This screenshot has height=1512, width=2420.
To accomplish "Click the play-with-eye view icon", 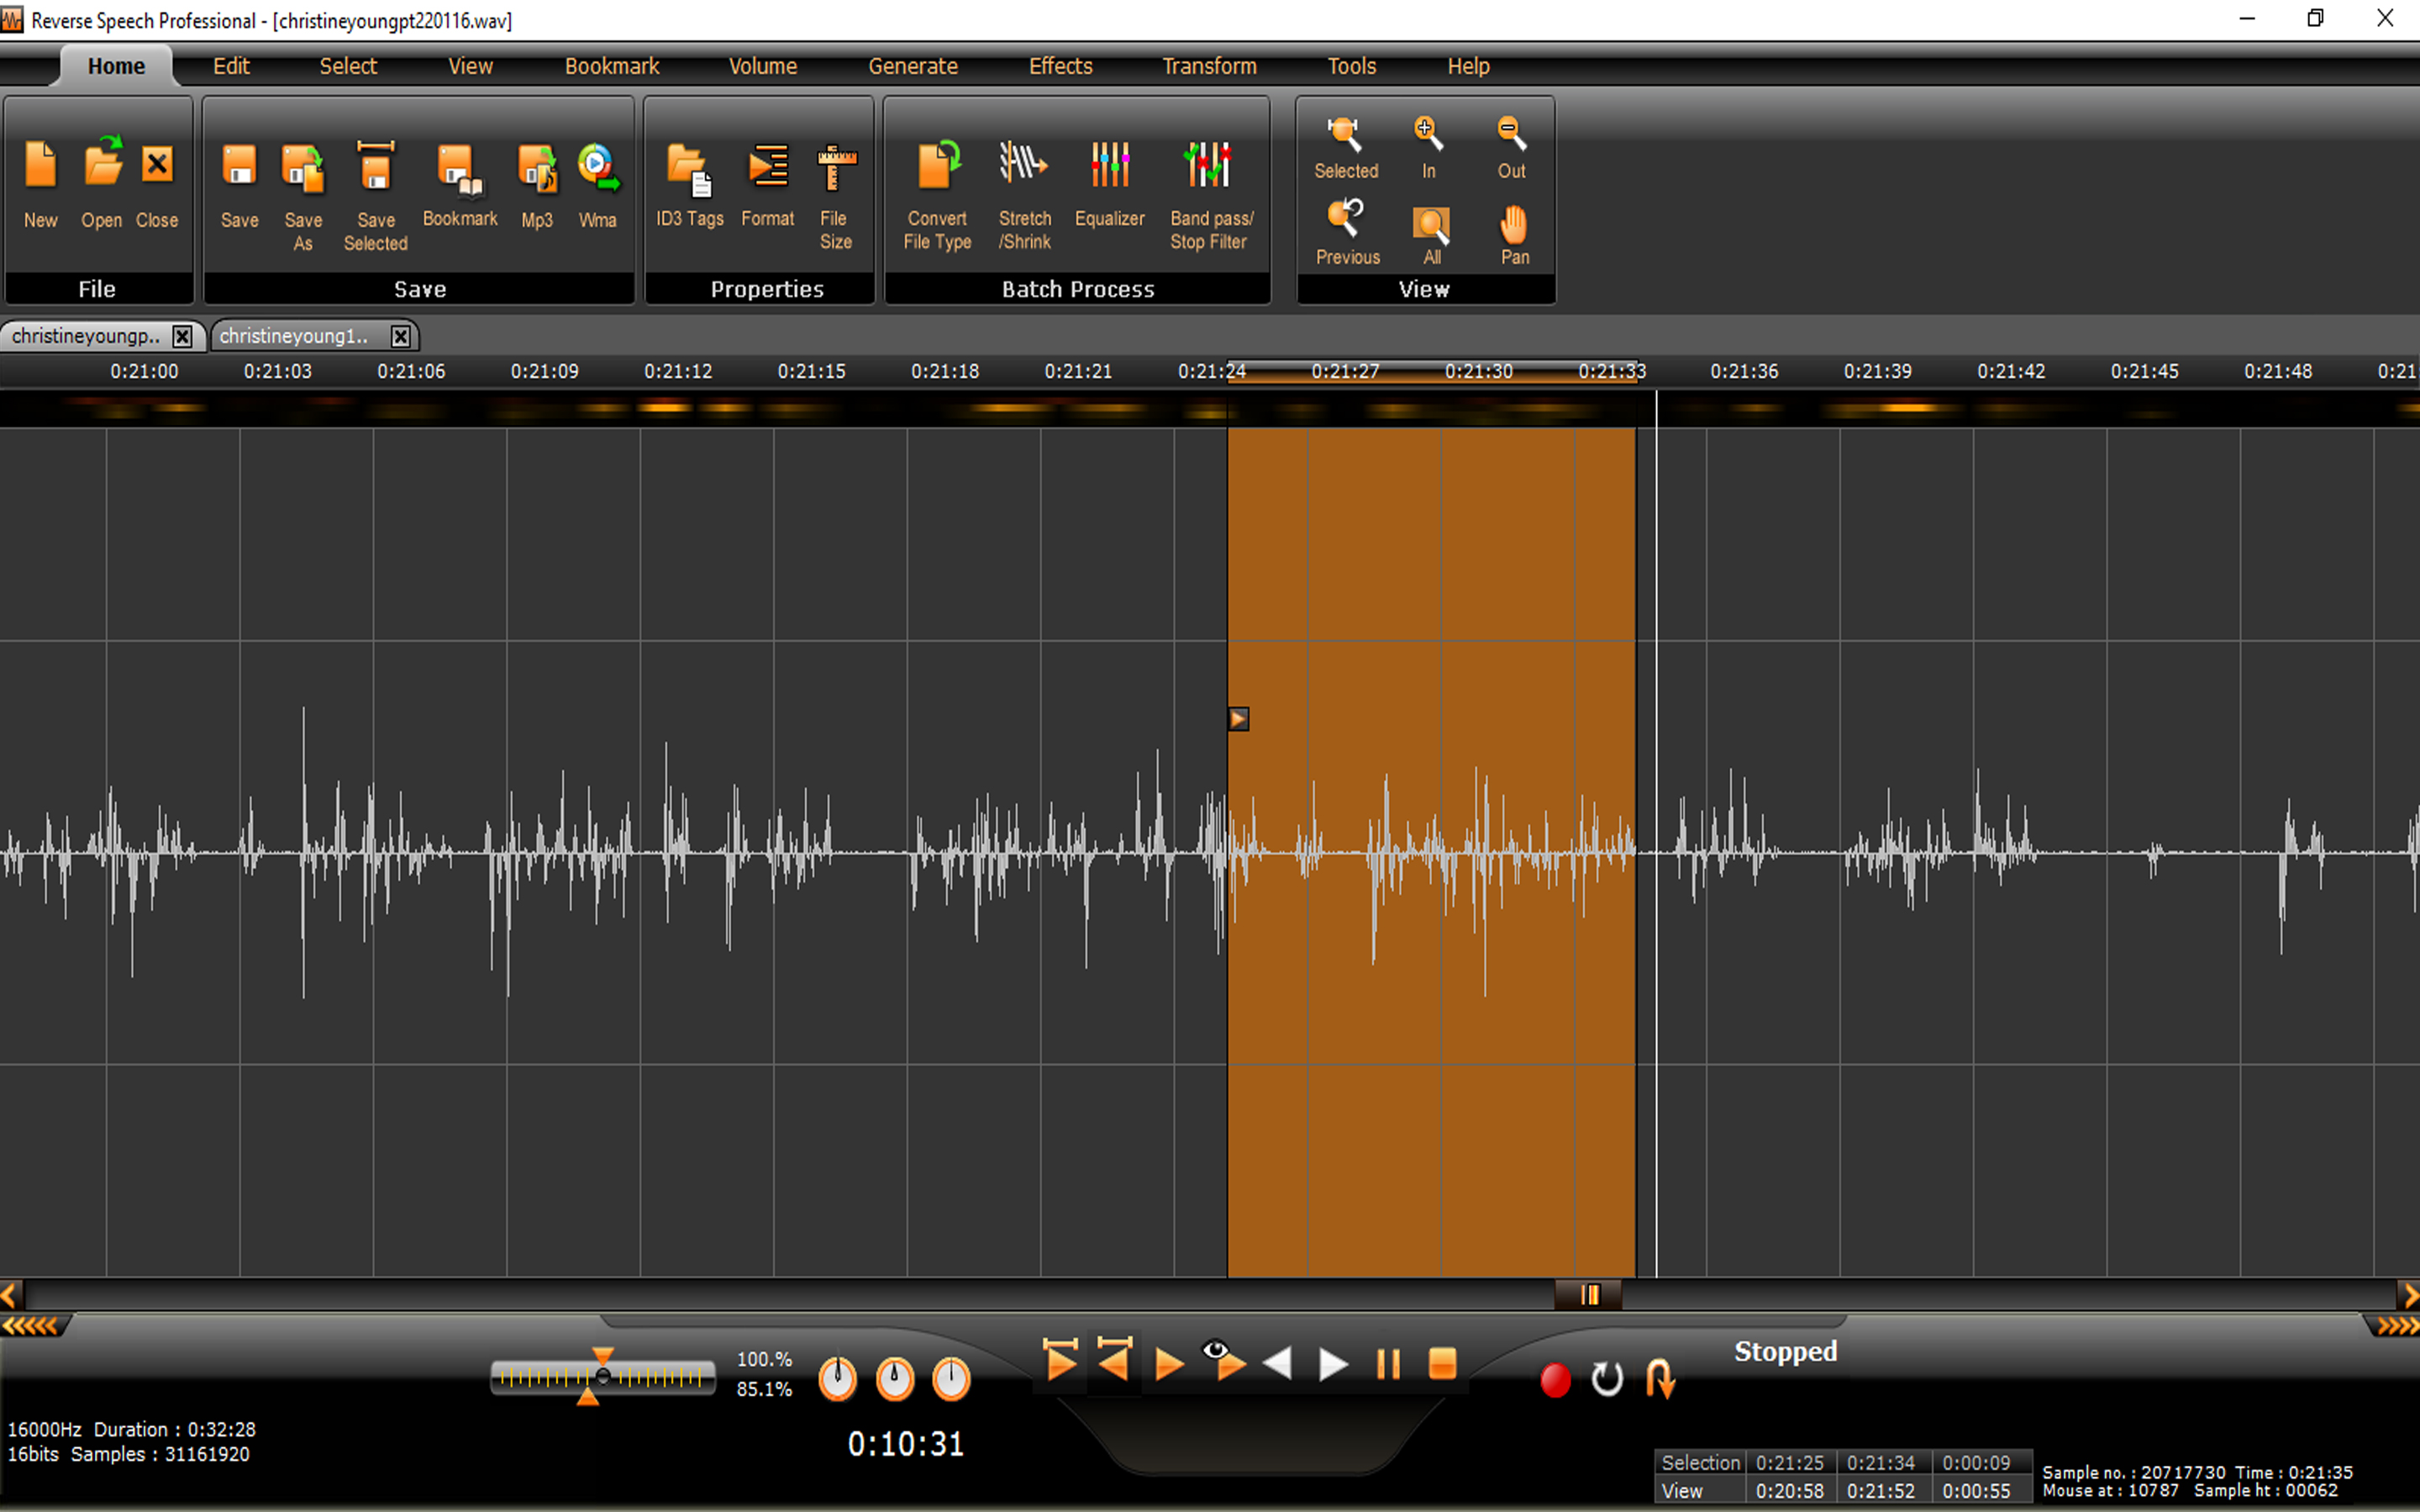I will pos(1225,1361).
